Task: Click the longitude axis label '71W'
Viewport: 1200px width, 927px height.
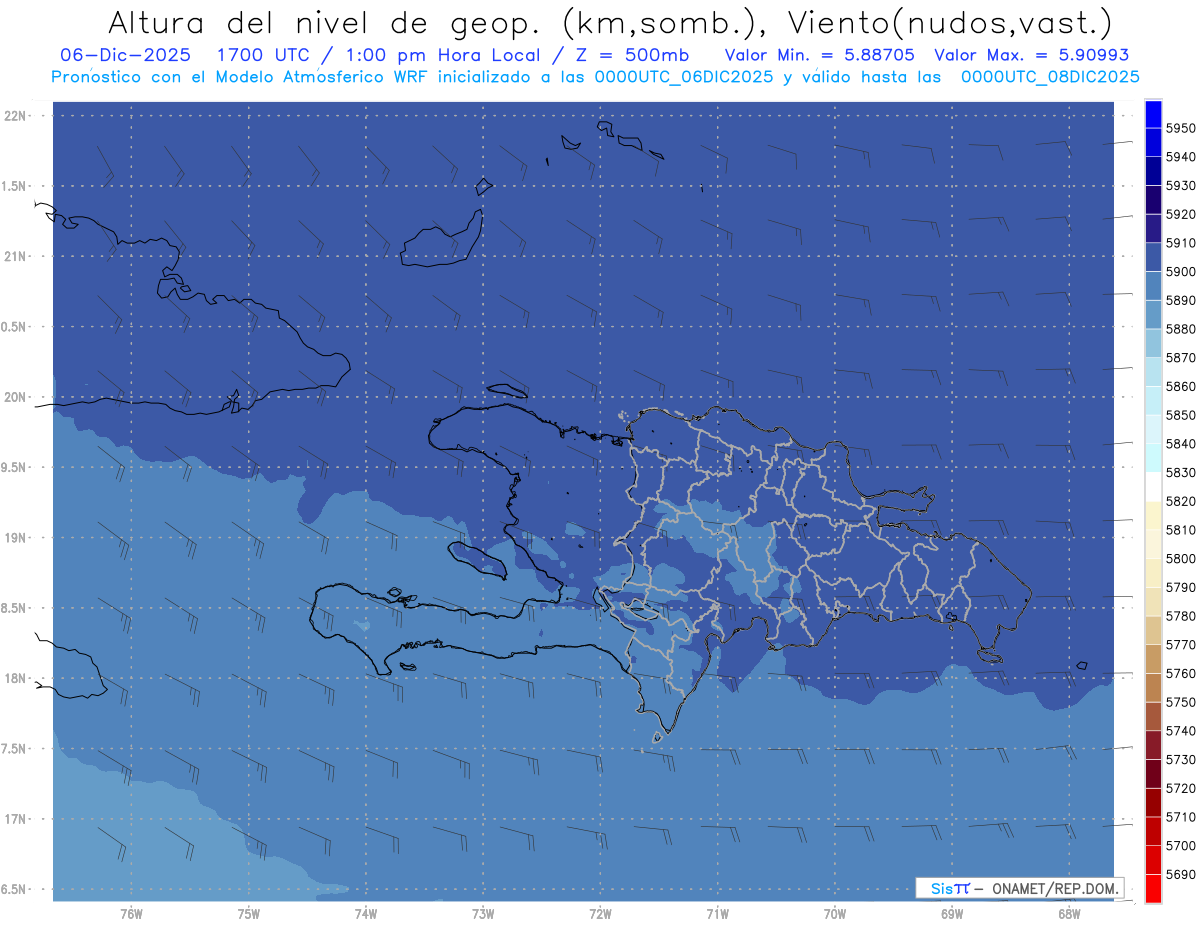Action: click(x=717, y=914)
